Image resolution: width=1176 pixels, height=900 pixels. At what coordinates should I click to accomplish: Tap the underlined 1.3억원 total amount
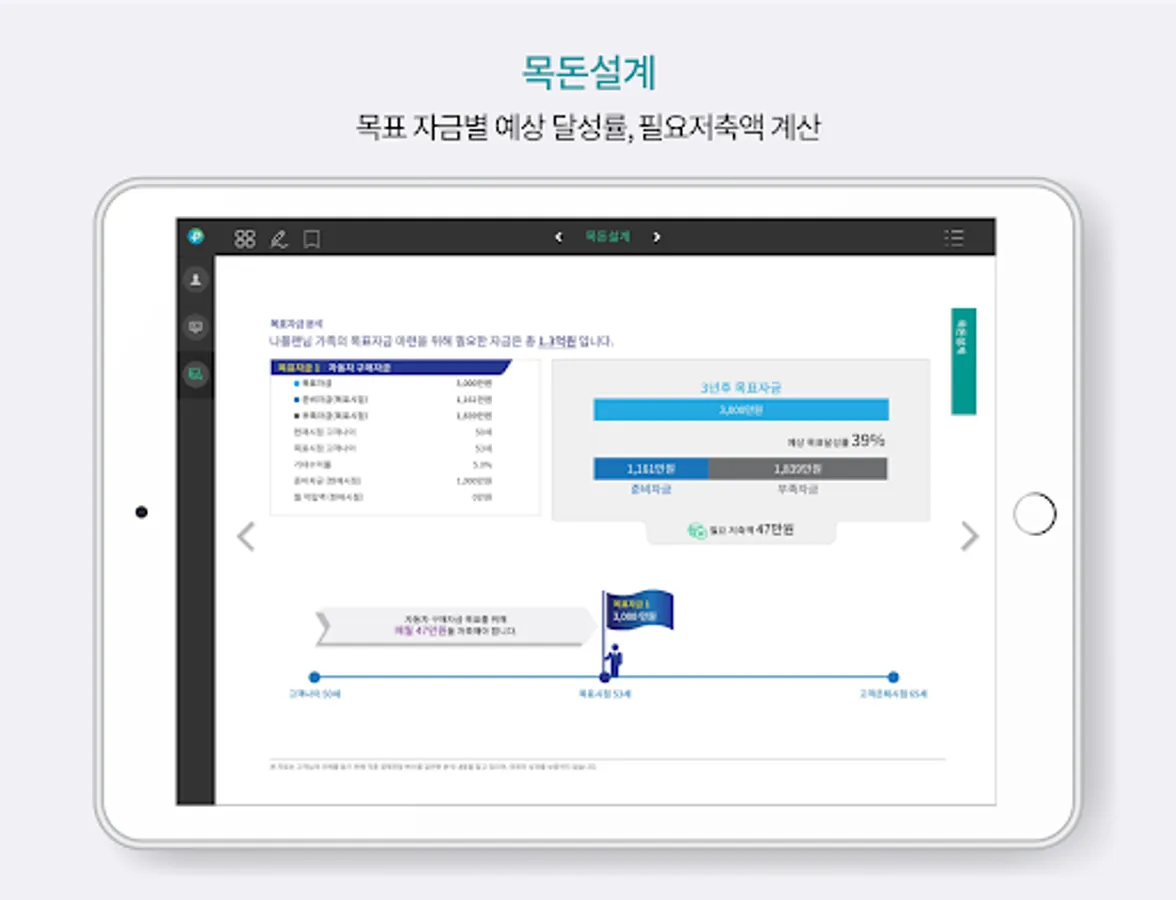(x=557, y=341)
